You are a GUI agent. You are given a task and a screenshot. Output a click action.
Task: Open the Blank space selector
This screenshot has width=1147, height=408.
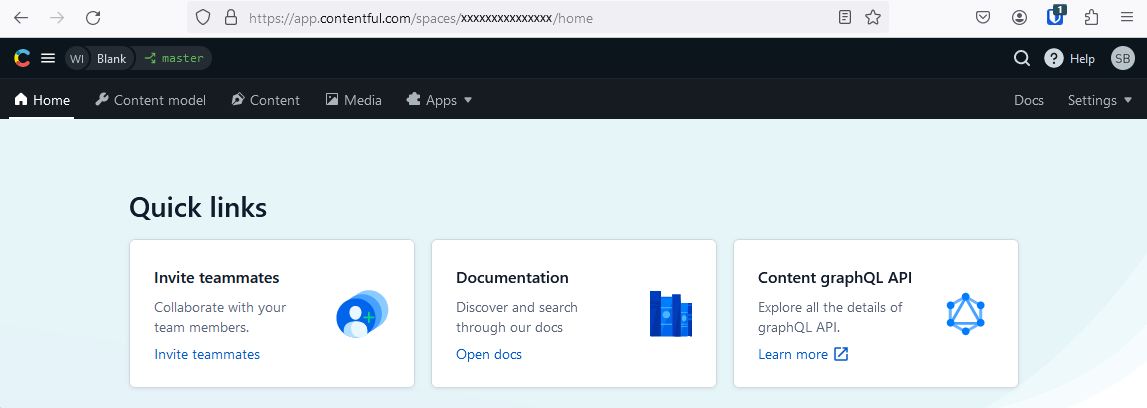pos(111,58)
